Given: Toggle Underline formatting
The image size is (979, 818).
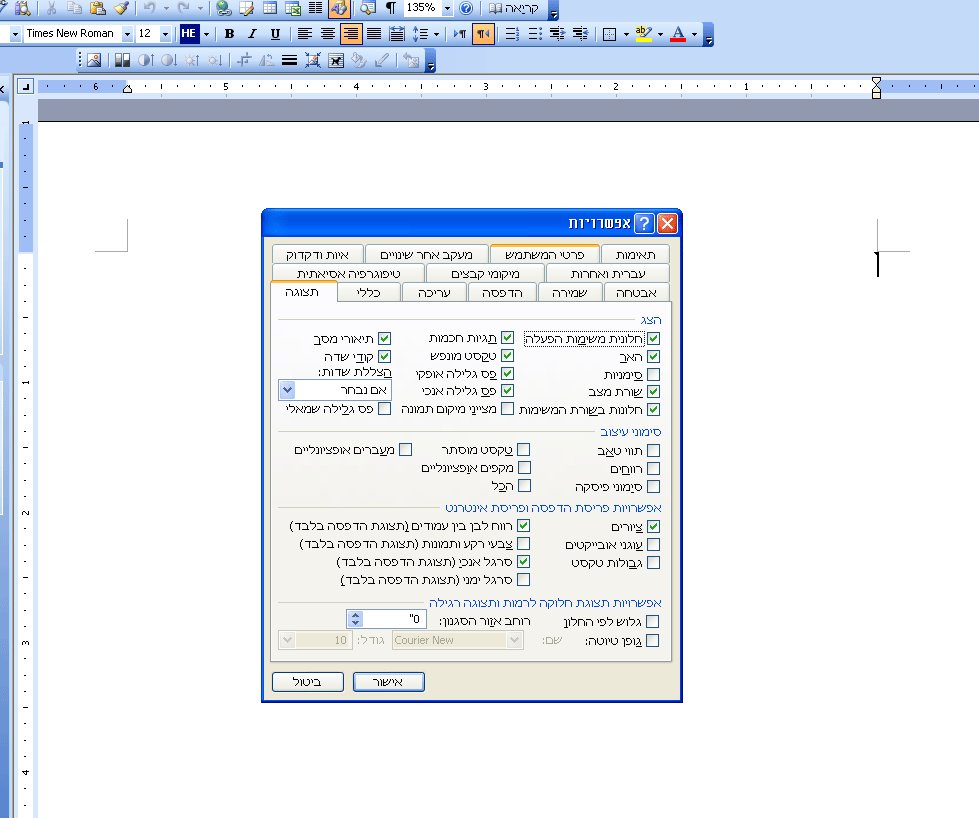Looking at the screenshot, I should coord(275,34).
